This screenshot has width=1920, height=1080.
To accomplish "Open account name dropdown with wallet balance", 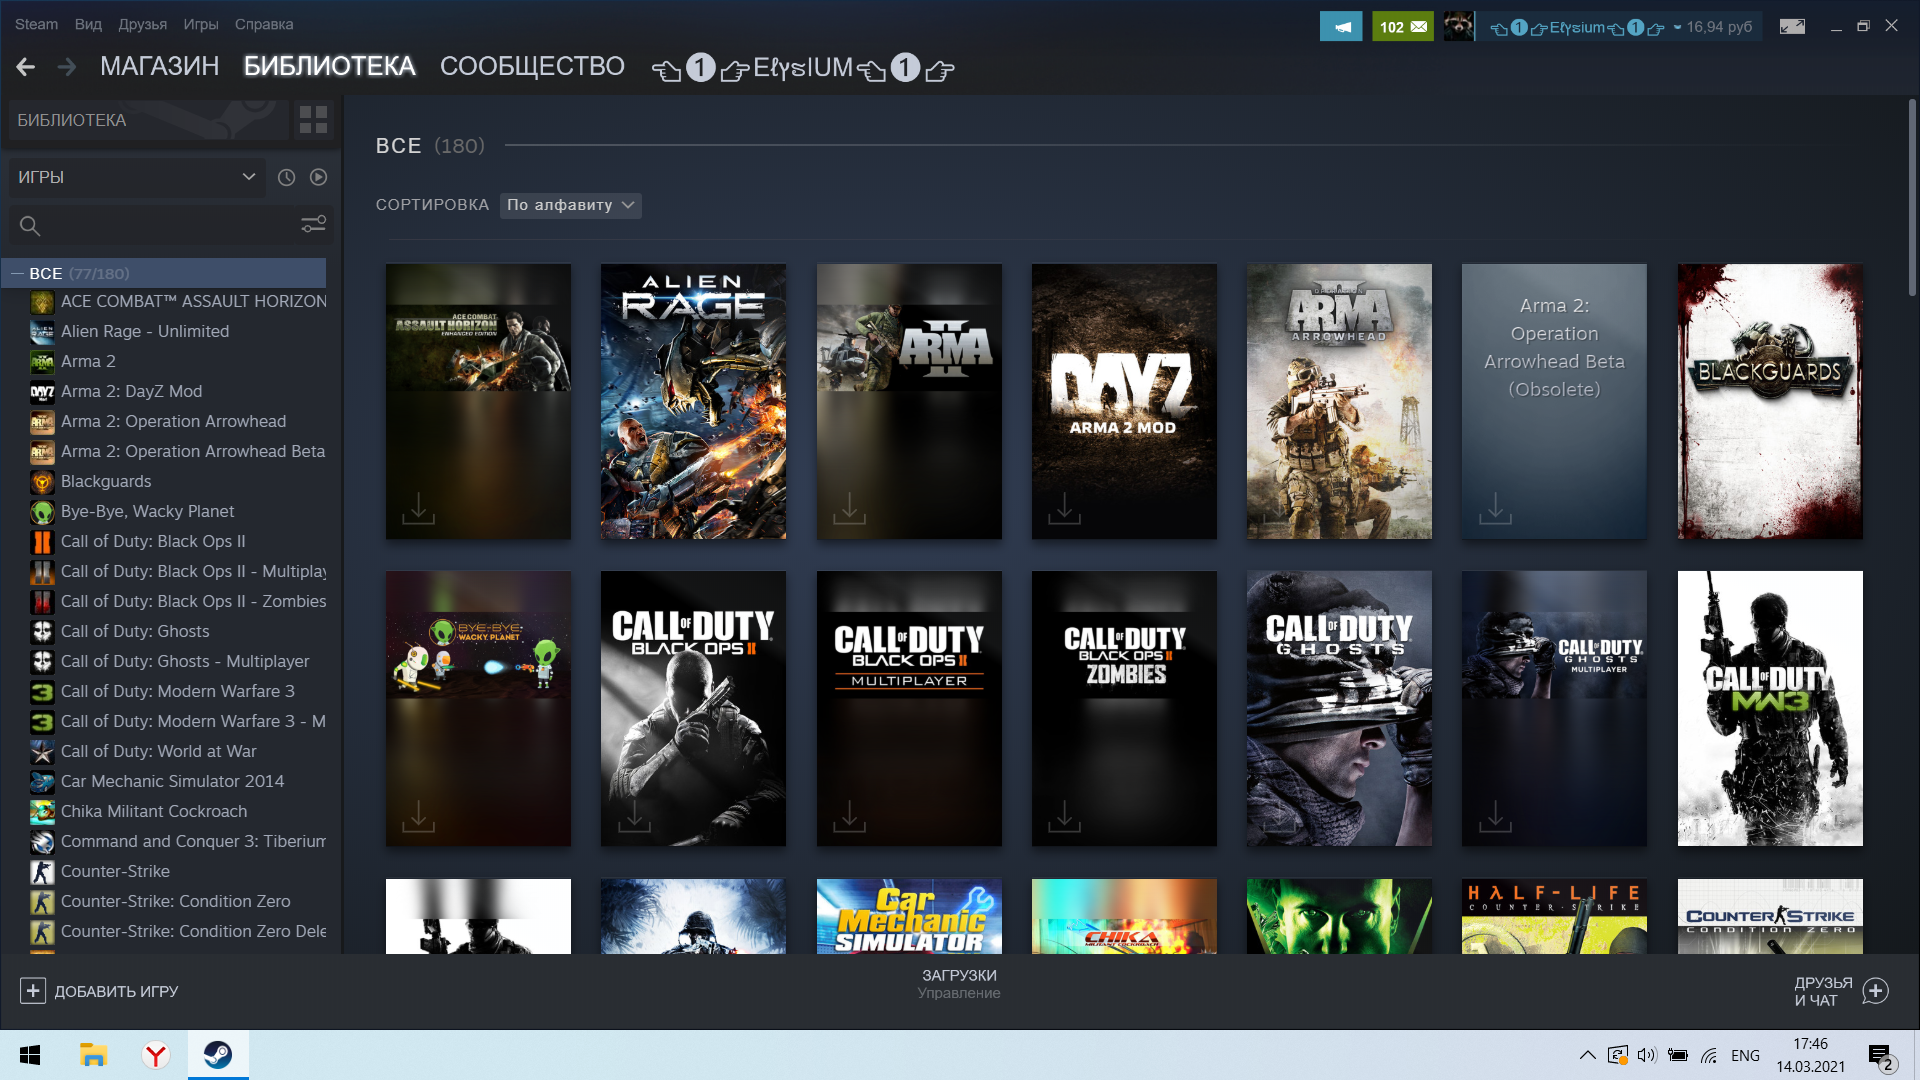I will pyautogui.click(x=1620, y=27).
